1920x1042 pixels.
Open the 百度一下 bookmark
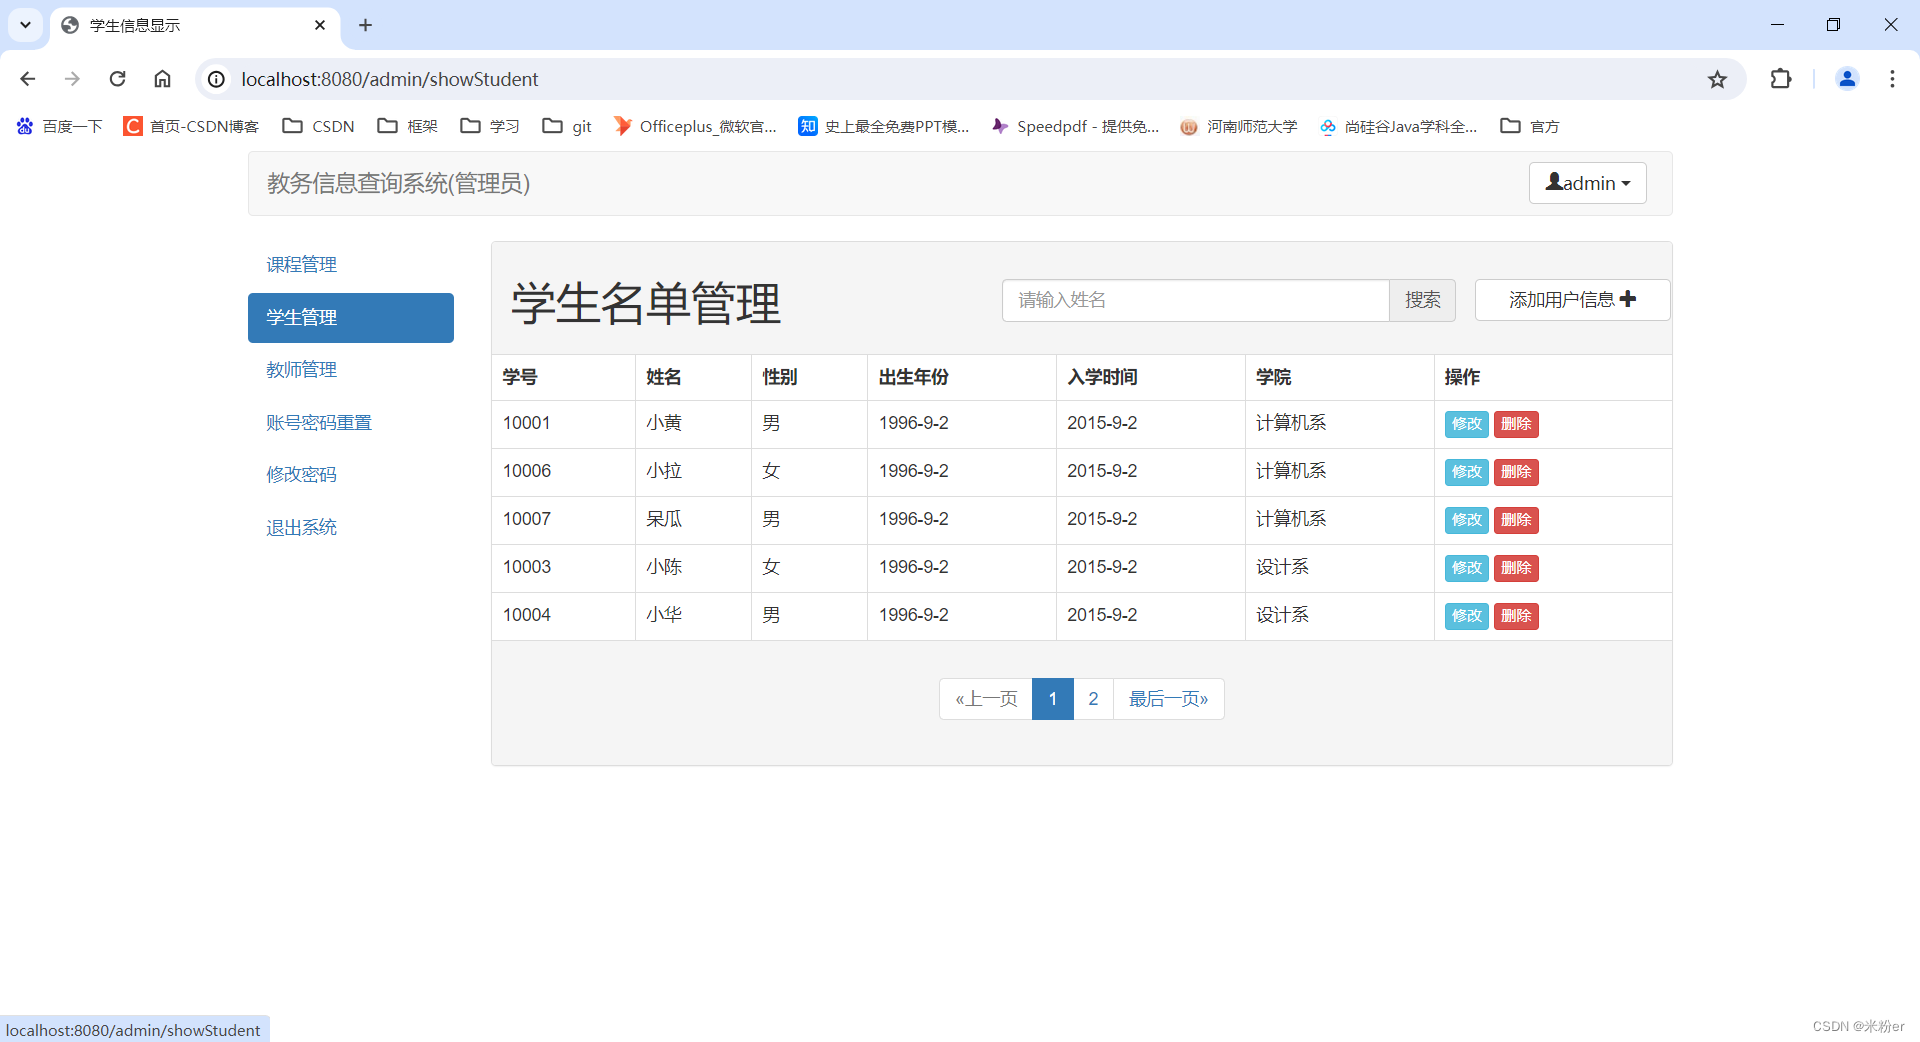point(60,126)
